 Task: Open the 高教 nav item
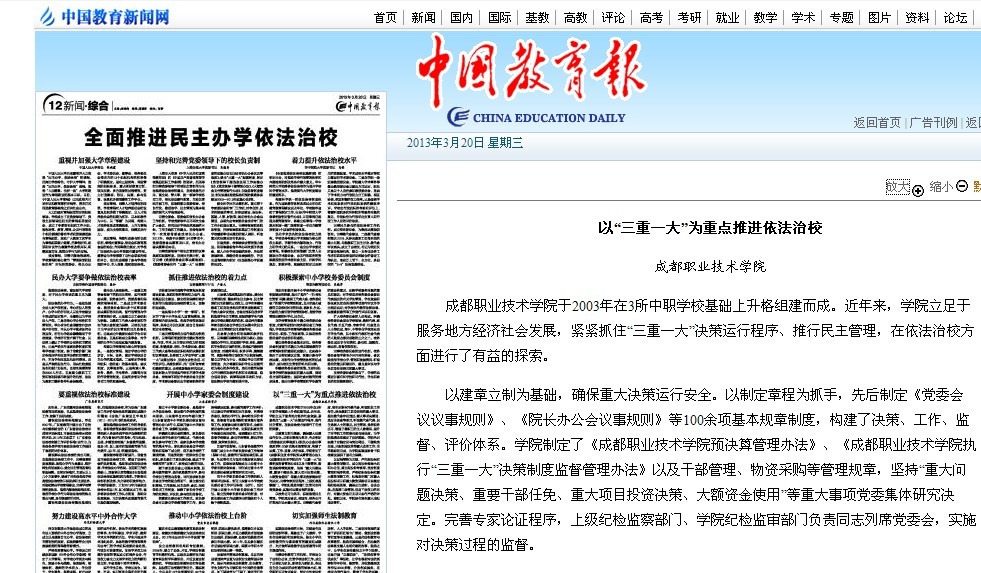pyautogui.click(x=576, y=18)
